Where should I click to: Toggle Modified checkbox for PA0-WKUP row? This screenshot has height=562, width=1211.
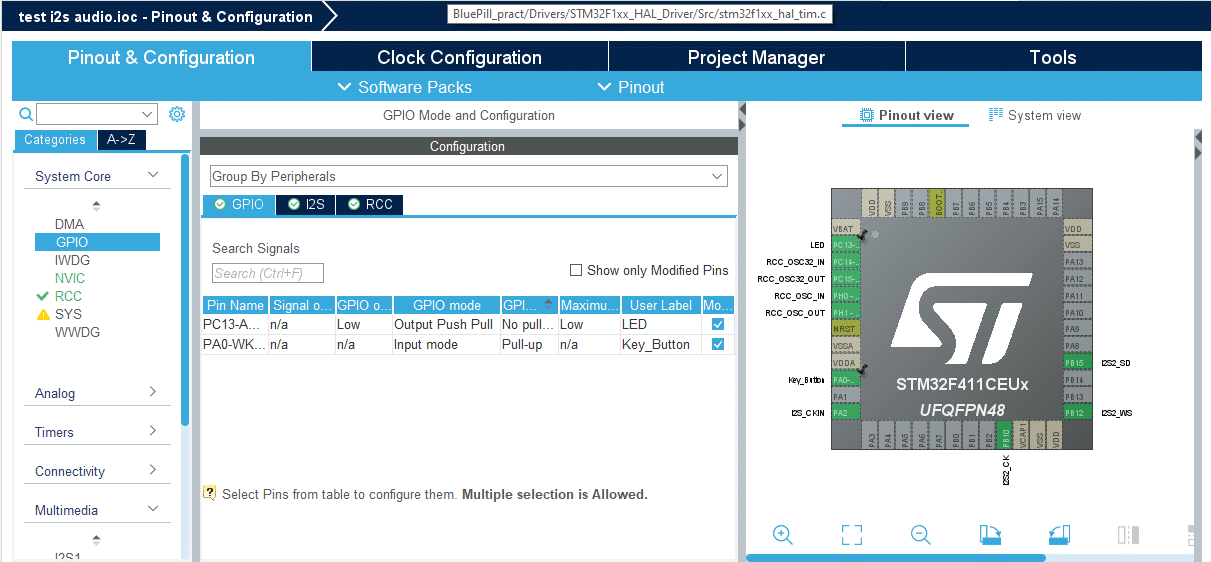718,344
